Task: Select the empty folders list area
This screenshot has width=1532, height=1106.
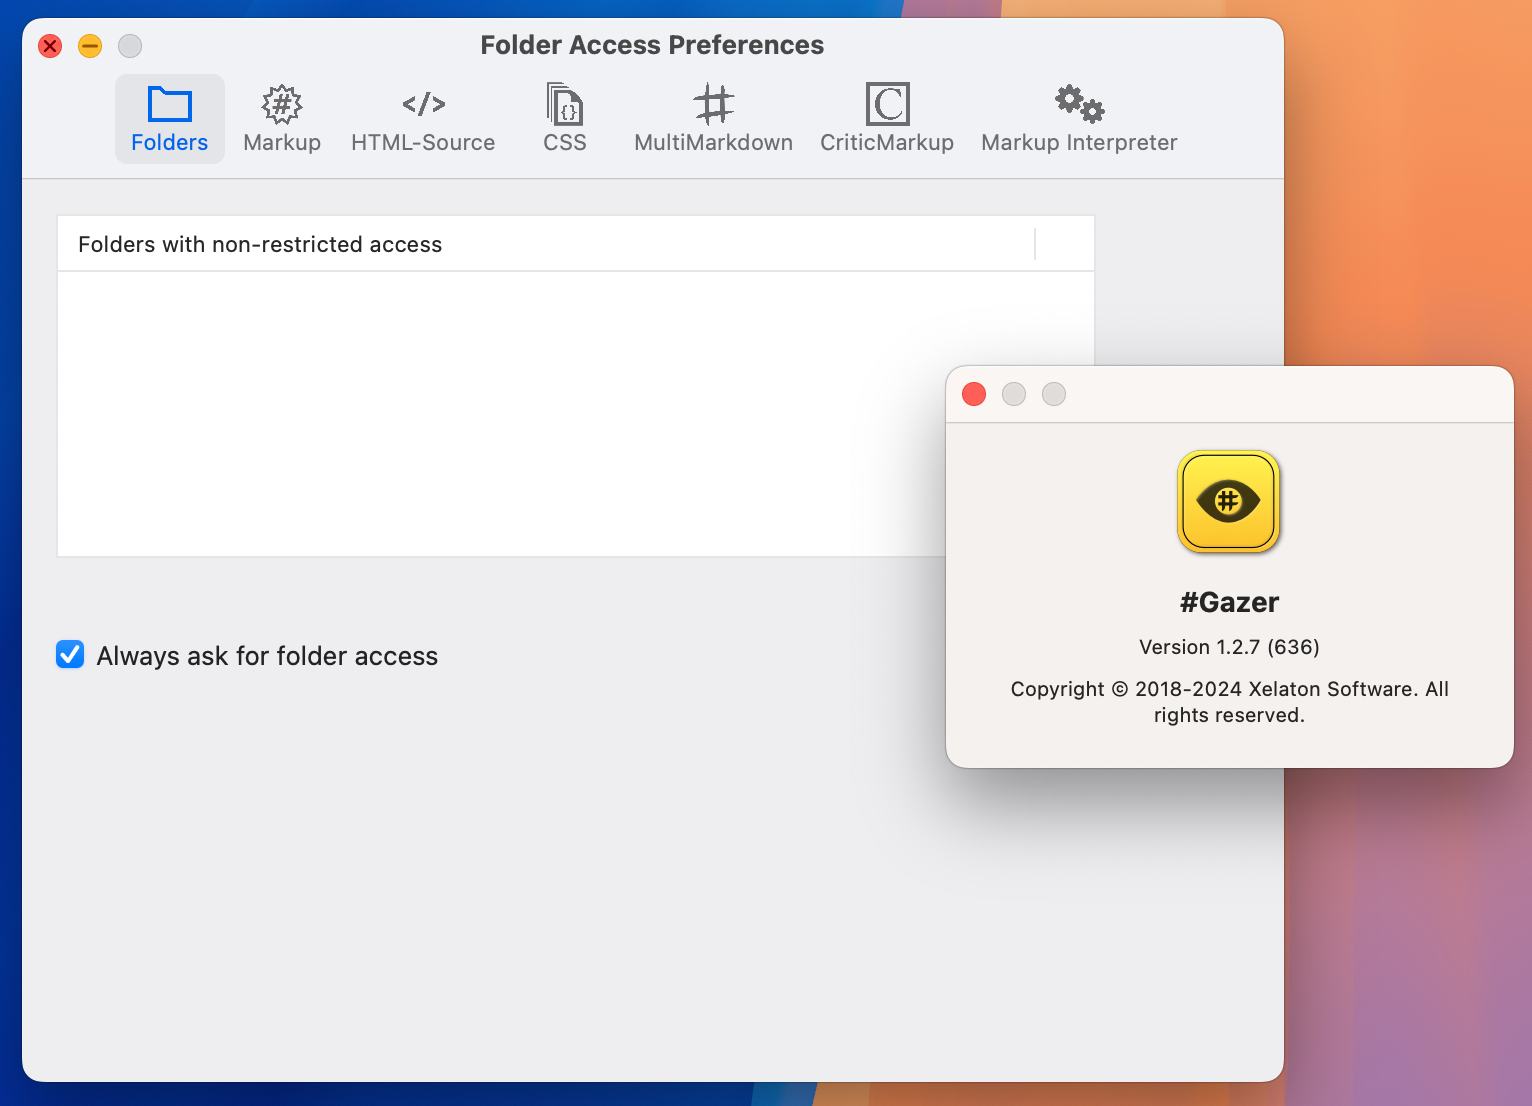Action: pos(500,410)
